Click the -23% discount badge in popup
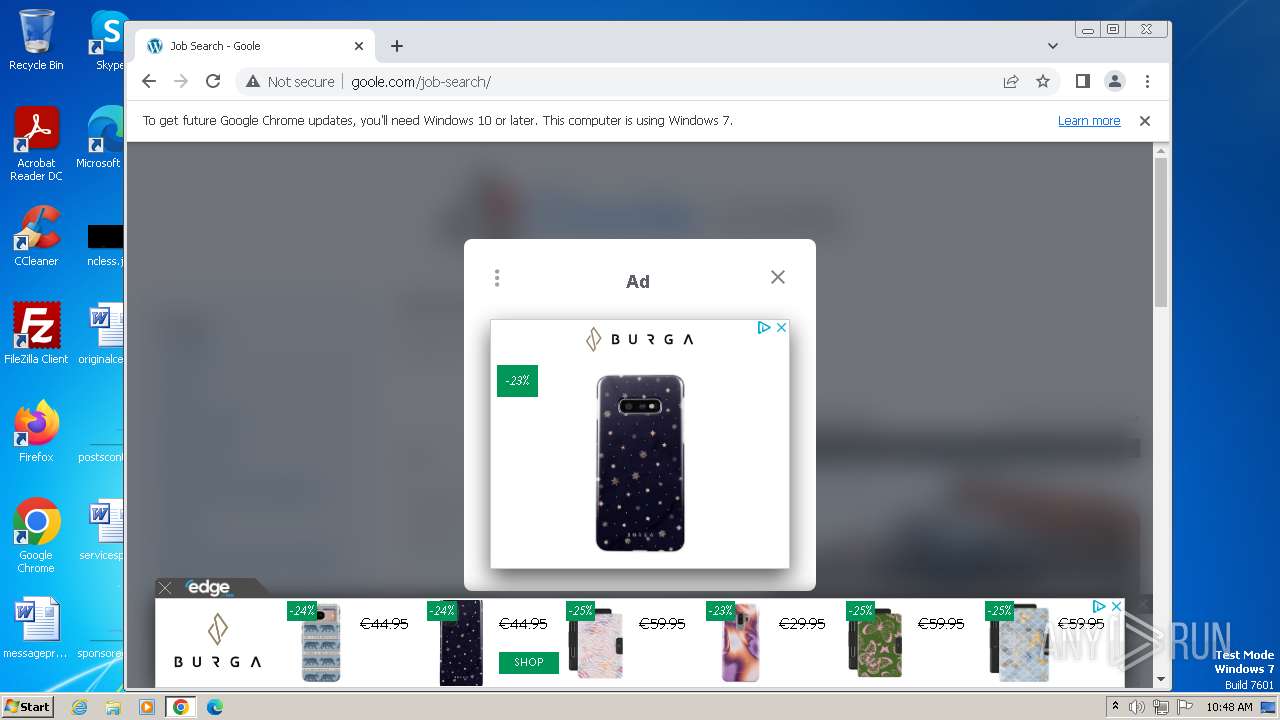Image resolution: width=1280 pixels, height=720 pixels. [x=517, y=381]
